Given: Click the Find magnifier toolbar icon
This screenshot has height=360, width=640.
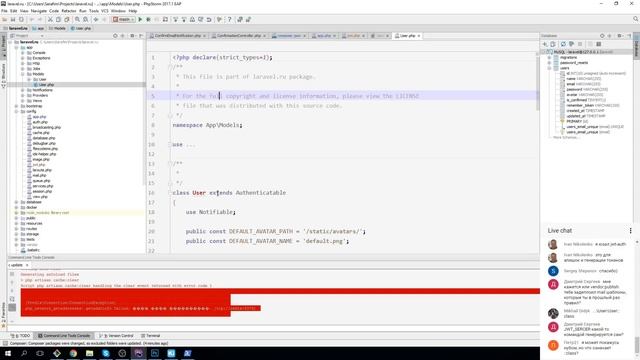Looking at the screenshot, I should click(x=77, y=19).
